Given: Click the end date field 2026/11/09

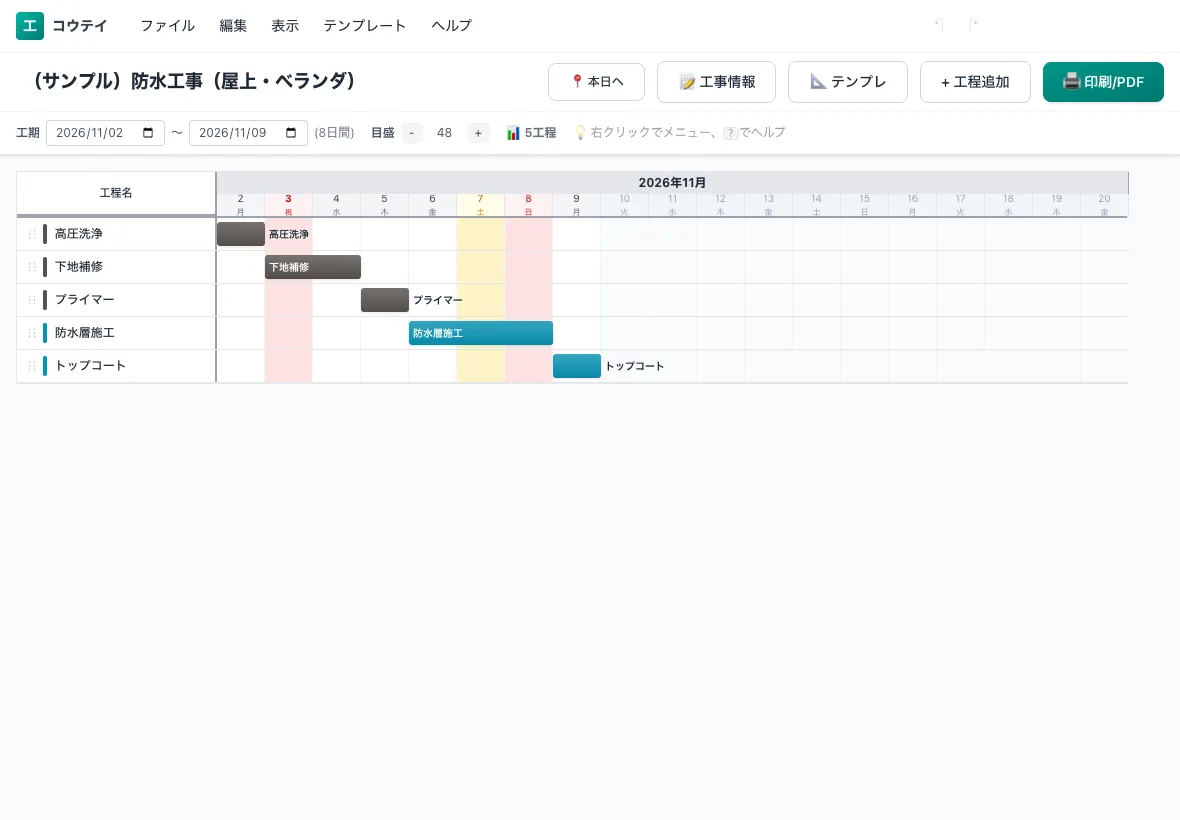Looking at the screenshot, I should click(x=248, y=133).
